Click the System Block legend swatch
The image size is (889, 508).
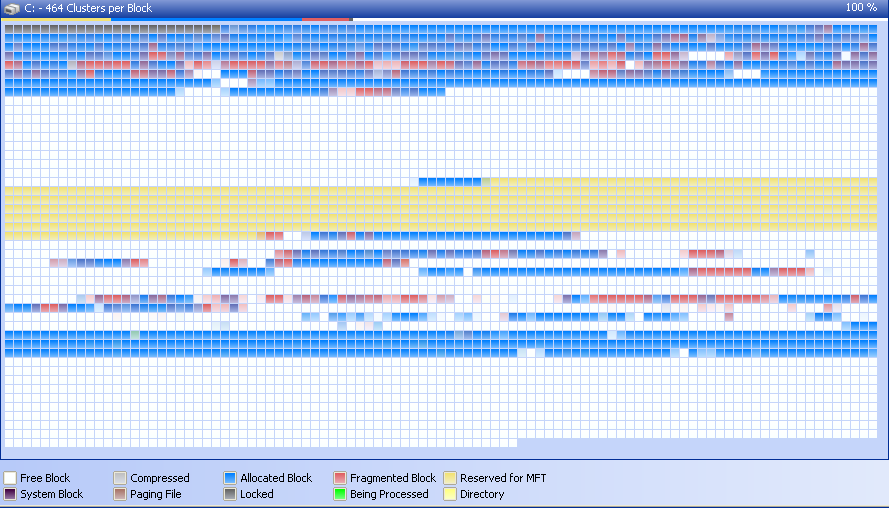(x=10, y=494)
